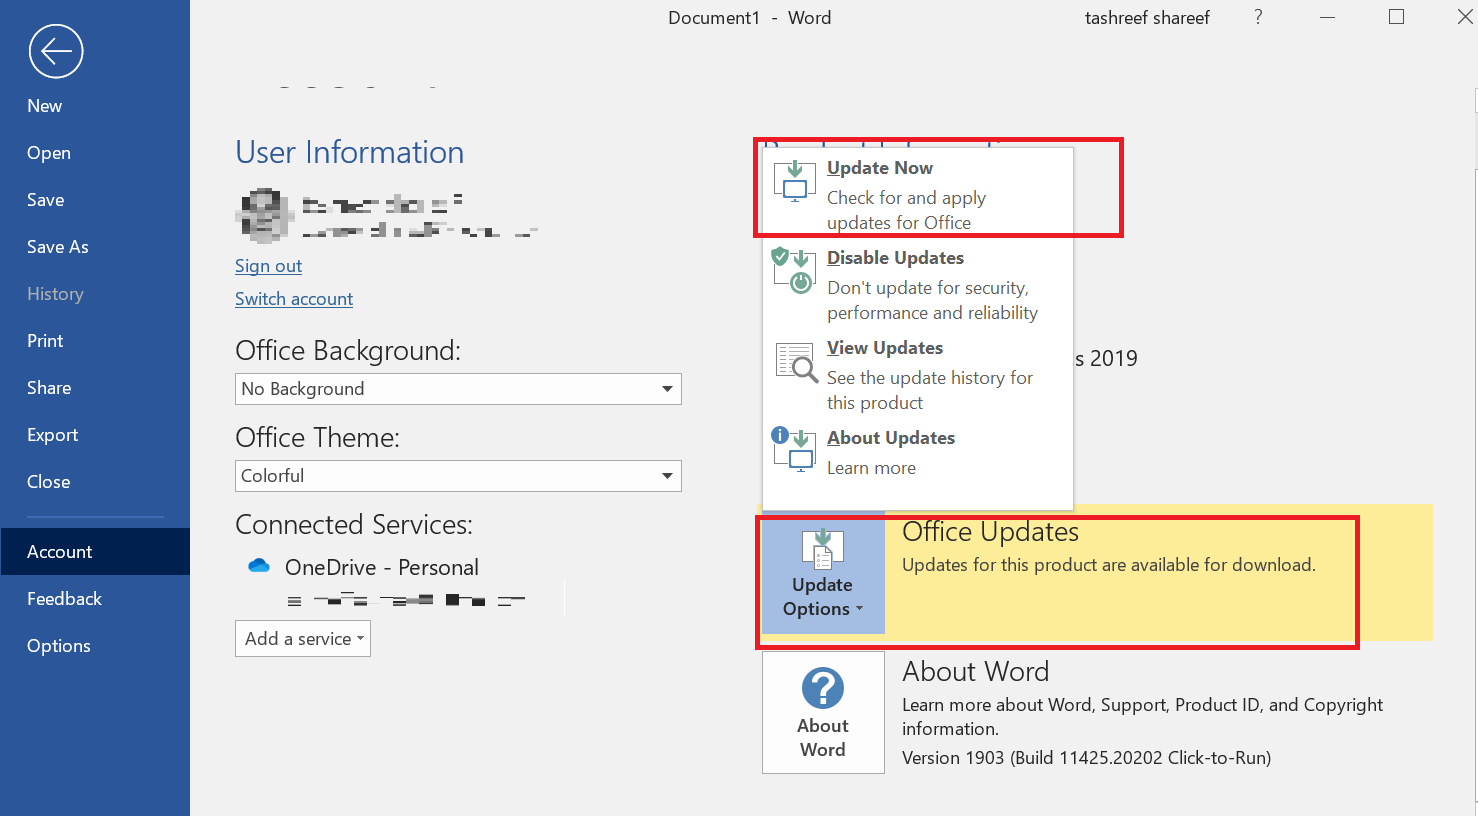Choose Close in the sidebar
Screen dimensions: 1478x816
[95, 482]
